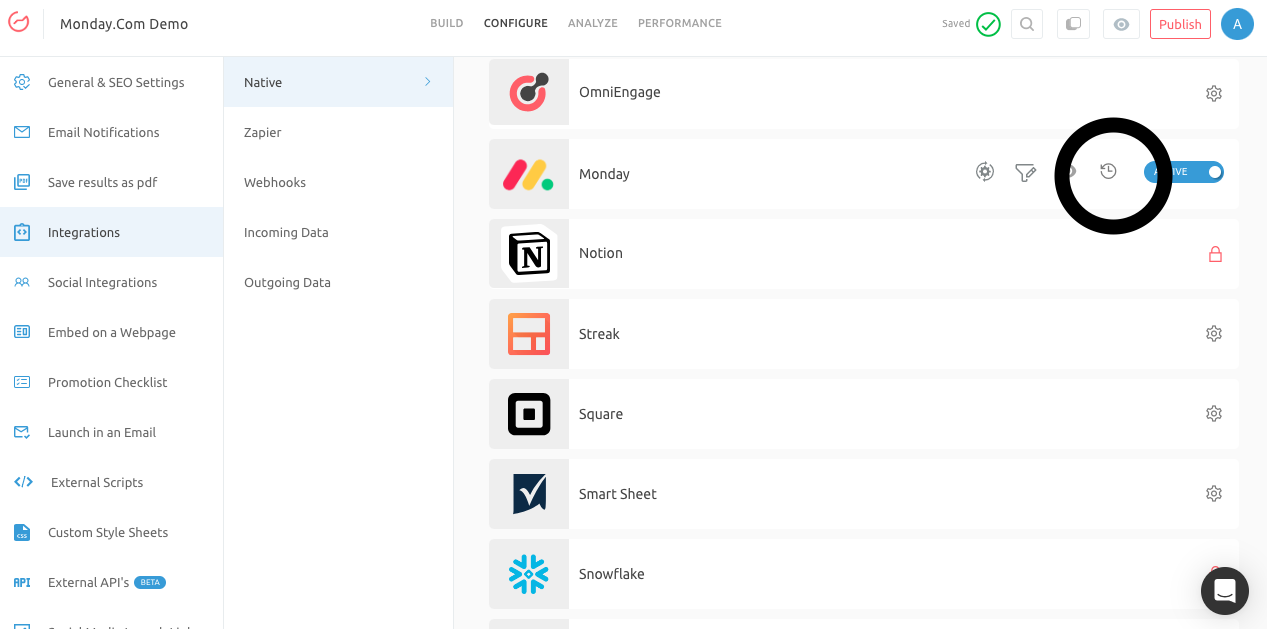
Task: Click the External Scripts code icon
Action: pos(23,482)
